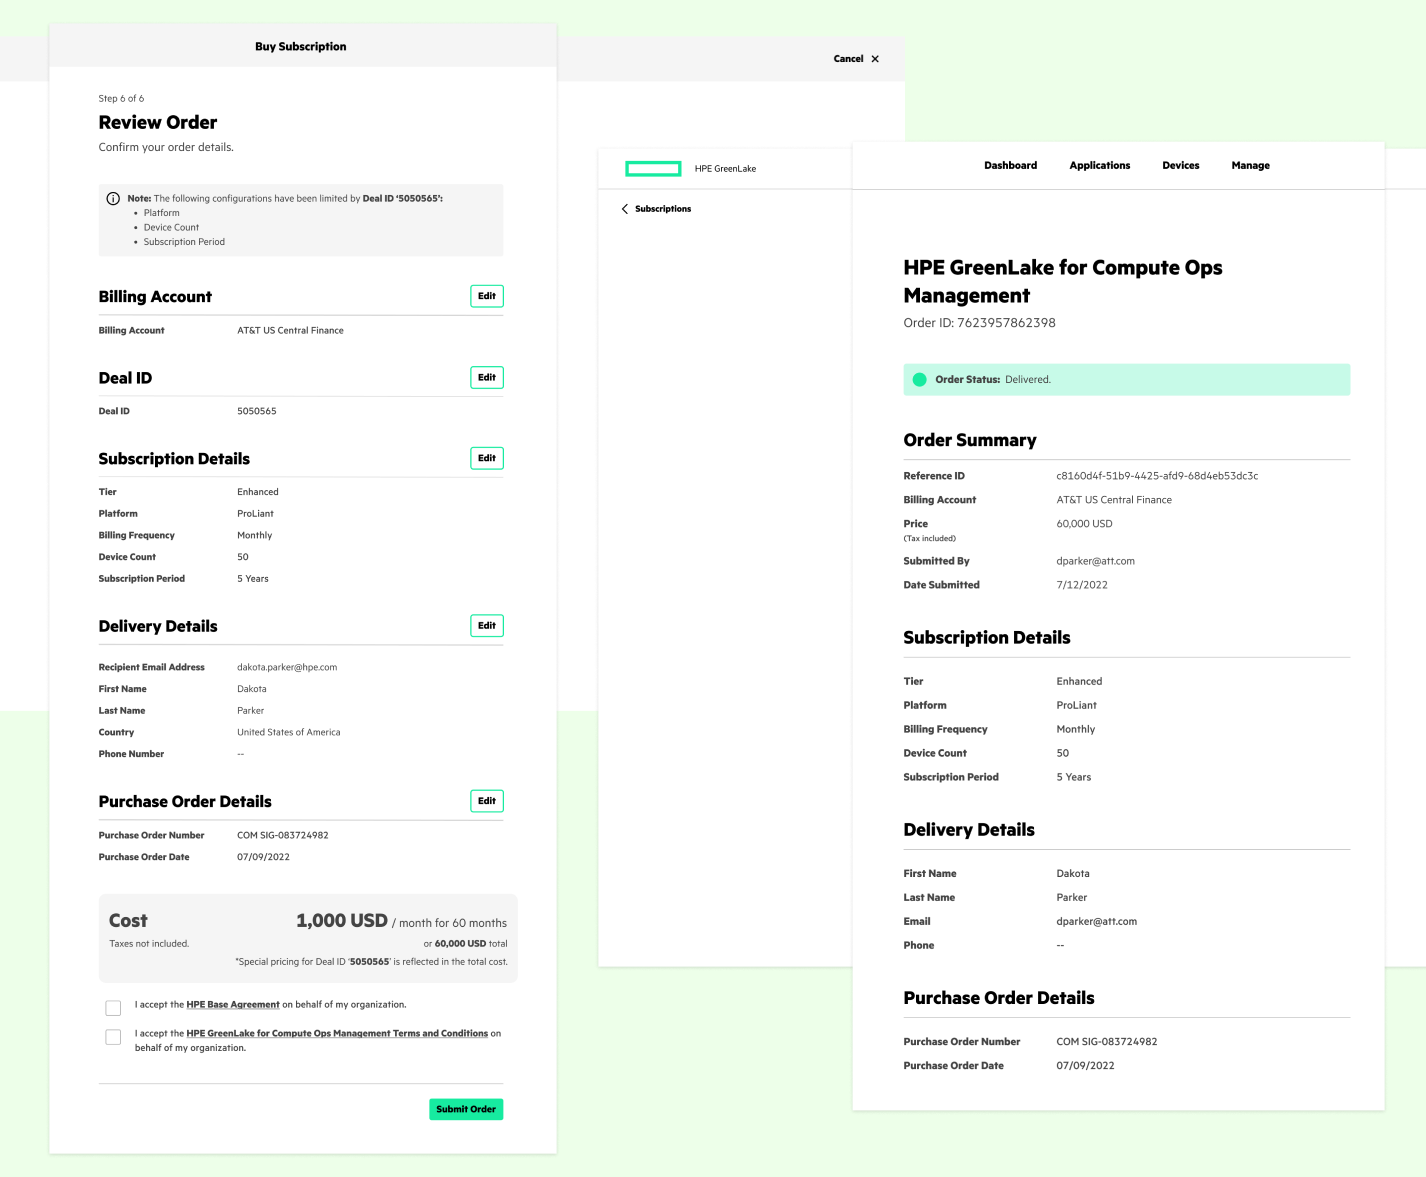Edit the Subscription Details section
This screenshot has height=1177, width=1426.
coord(487,458)
